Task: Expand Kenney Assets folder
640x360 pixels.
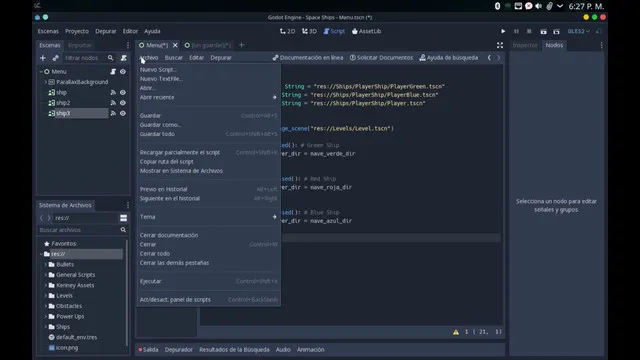Action: coord(46,285)
